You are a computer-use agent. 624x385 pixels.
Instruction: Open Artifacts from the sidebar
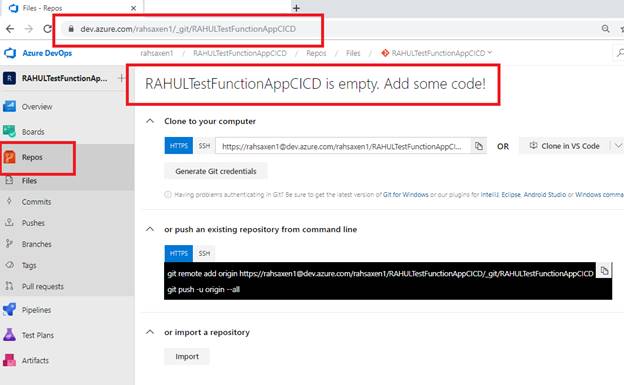[x=35, y=360]
